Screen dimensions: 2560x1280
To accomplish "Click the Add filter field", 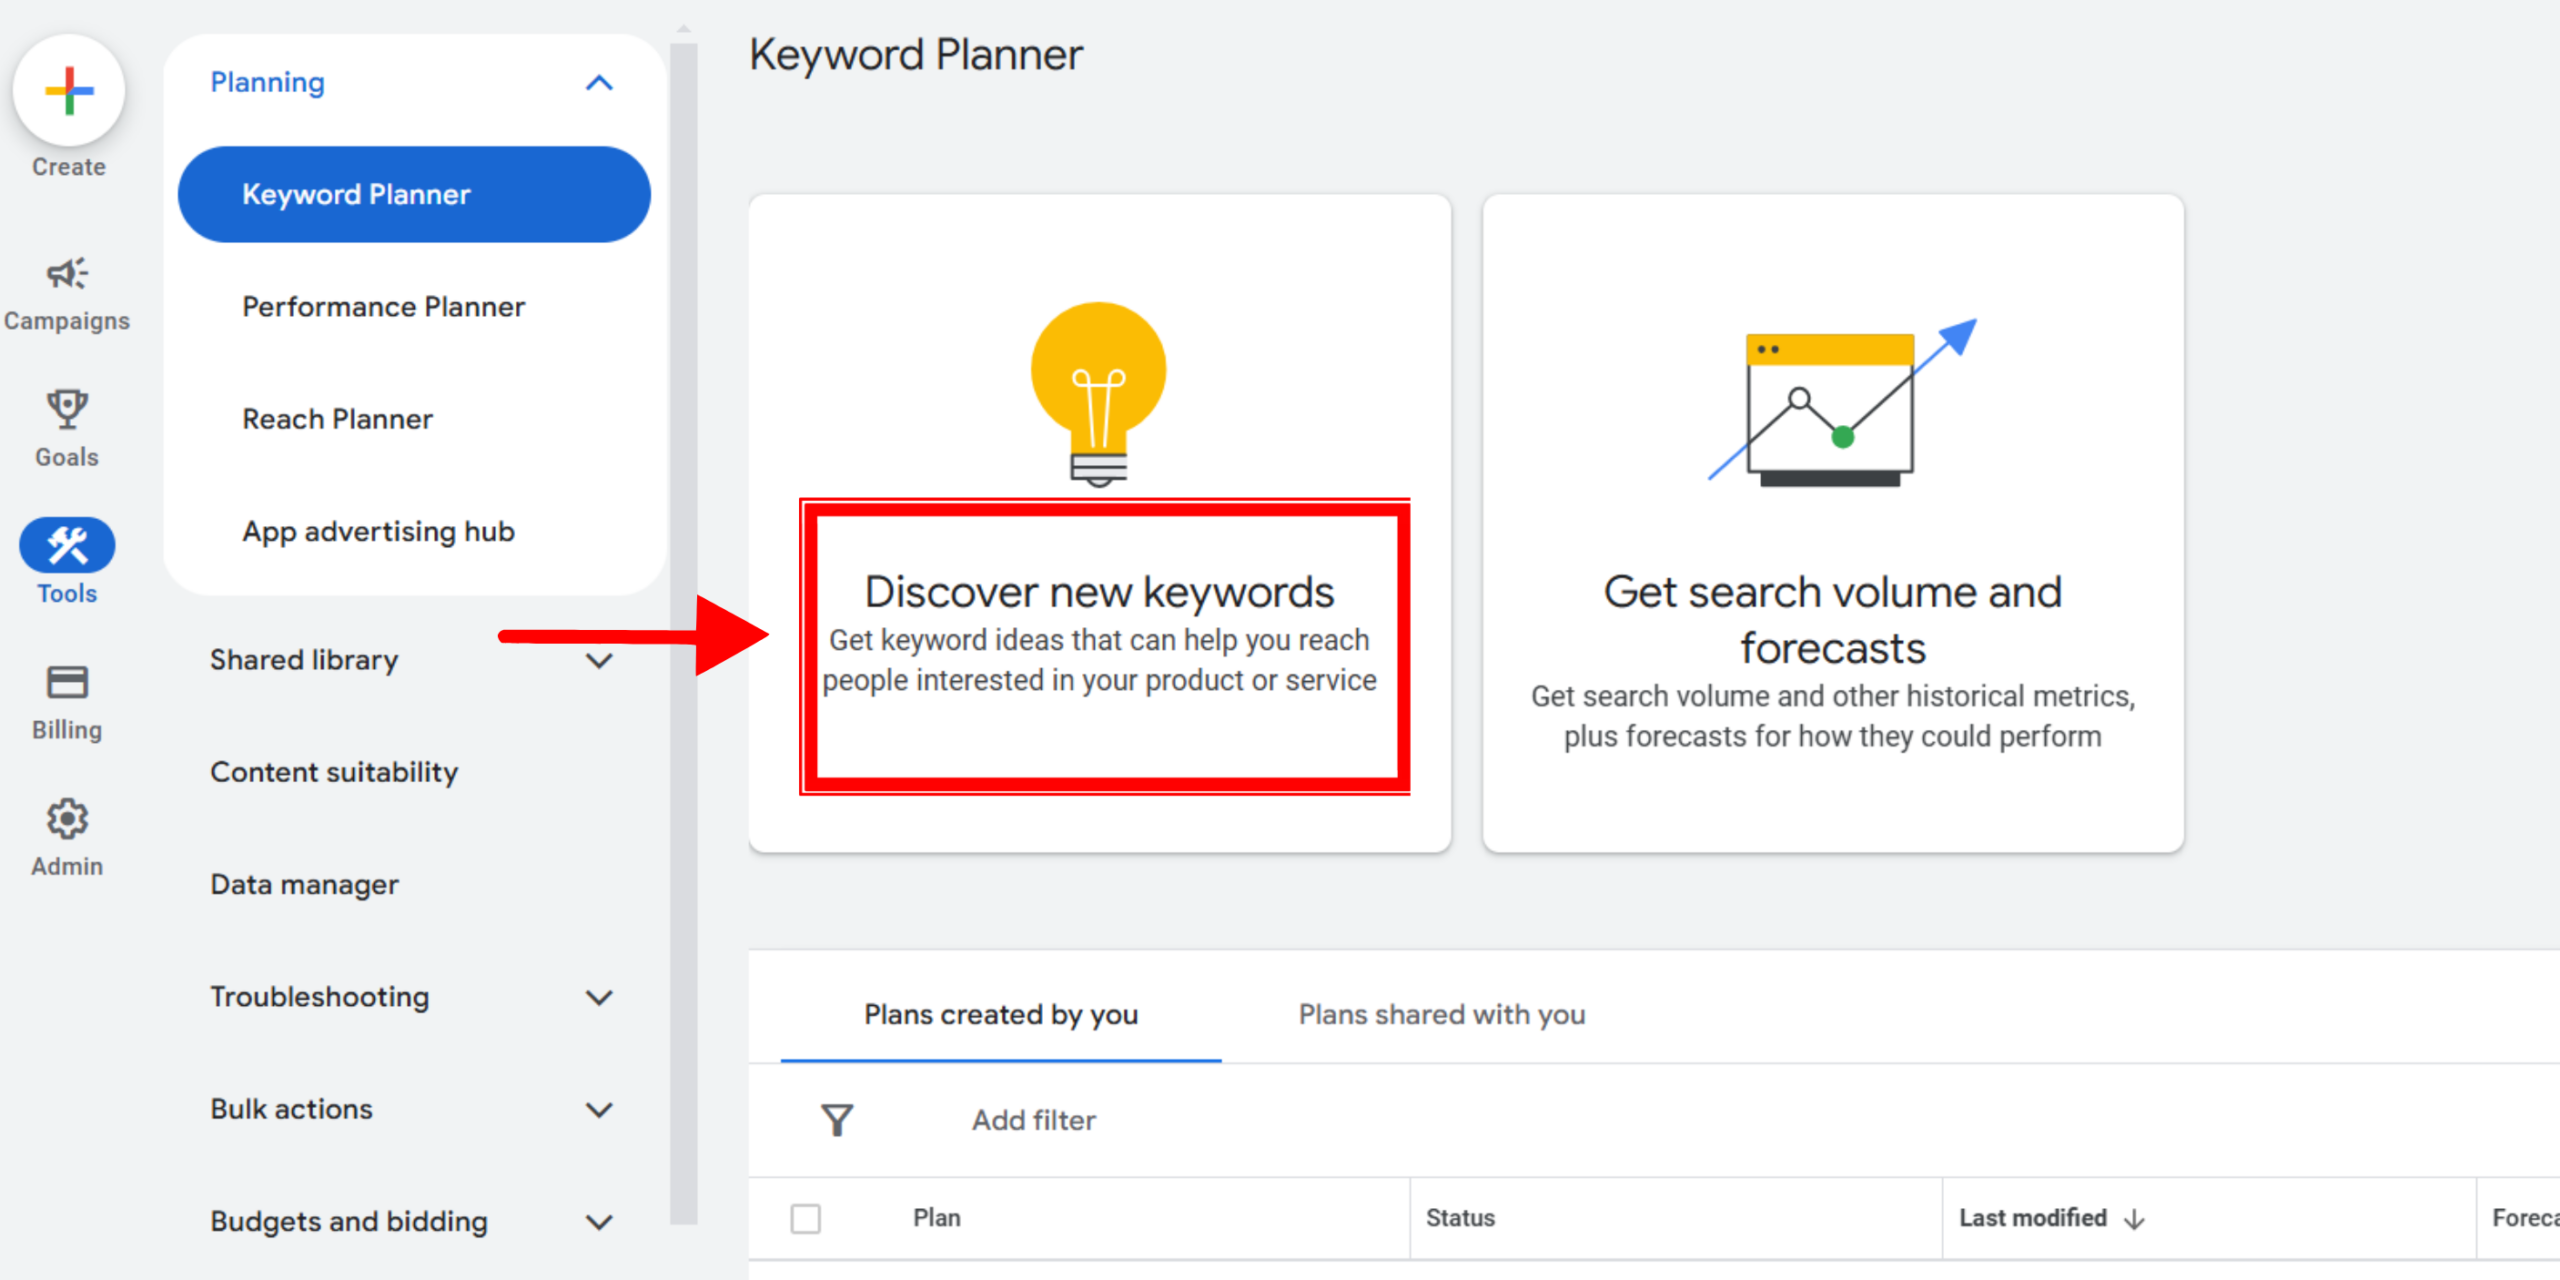I will [x=1033, y=1120].
